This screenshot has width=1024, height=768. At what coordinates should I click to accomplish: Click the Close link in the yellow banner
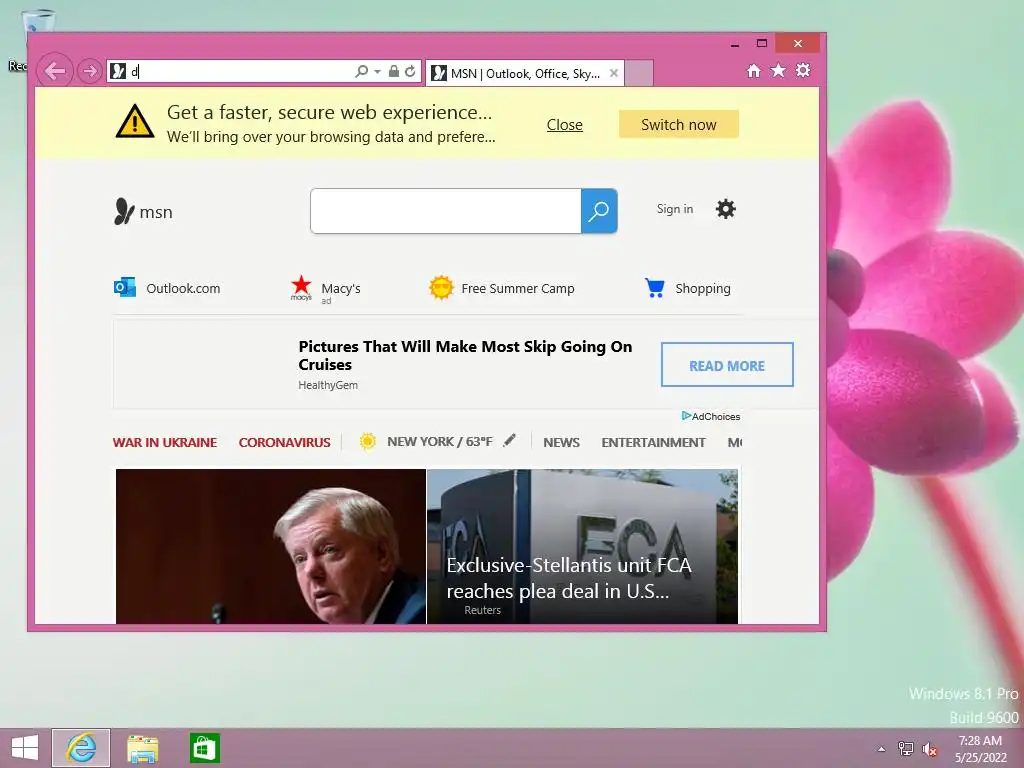(565, 125)
